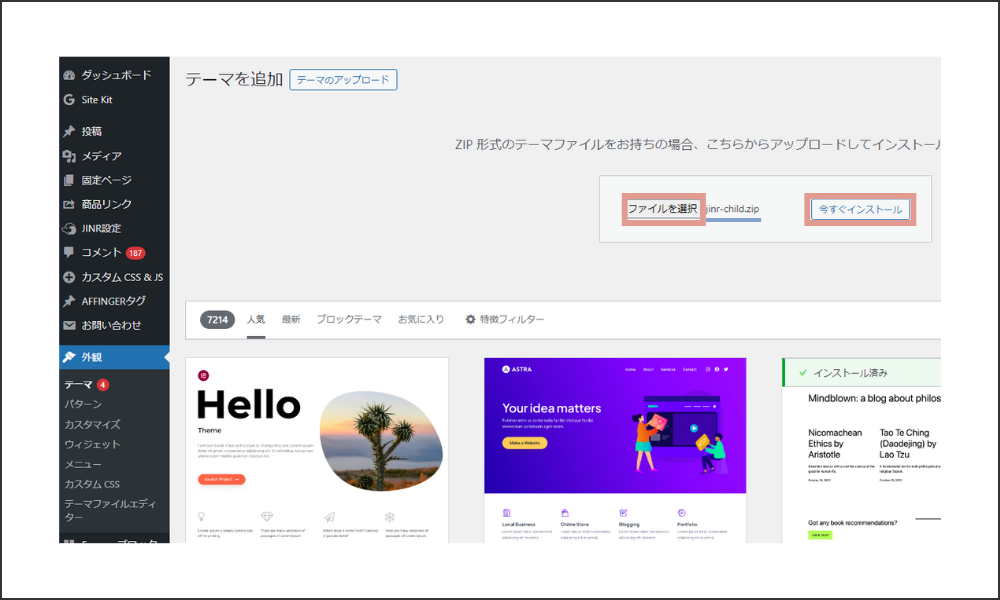Click the envelope icon beside お問い合わせ

click(x=69, y=325)
